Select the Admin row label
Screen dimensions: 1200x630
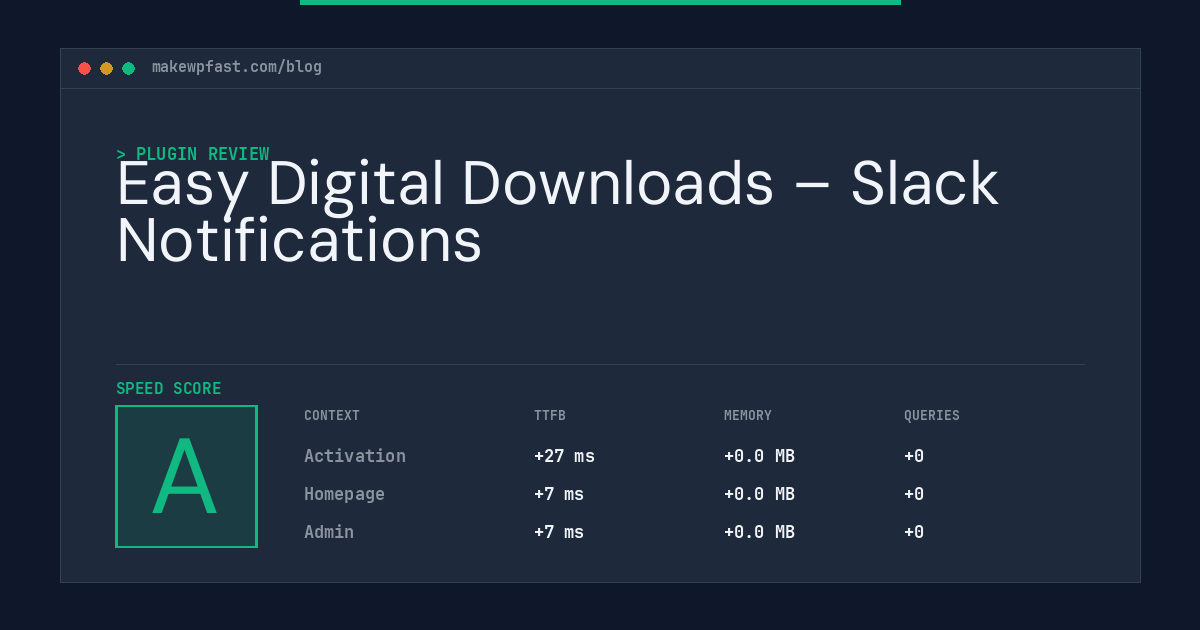pos(329,532)
